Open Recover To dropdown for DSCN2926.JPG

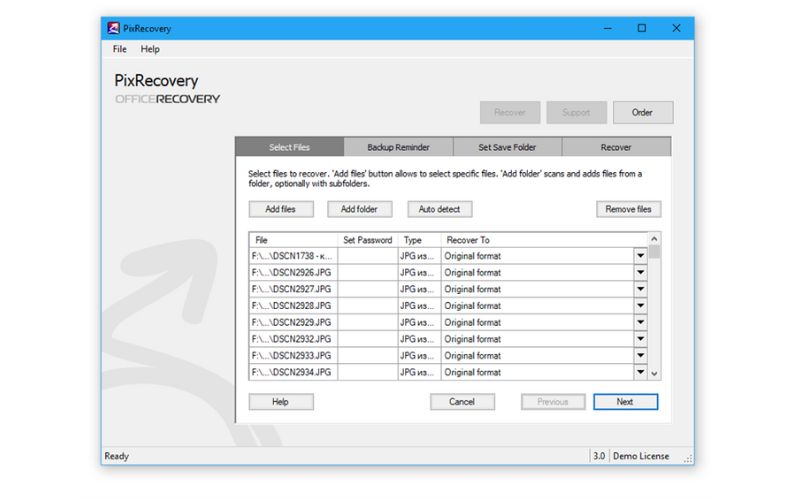(x=641, y=272)
